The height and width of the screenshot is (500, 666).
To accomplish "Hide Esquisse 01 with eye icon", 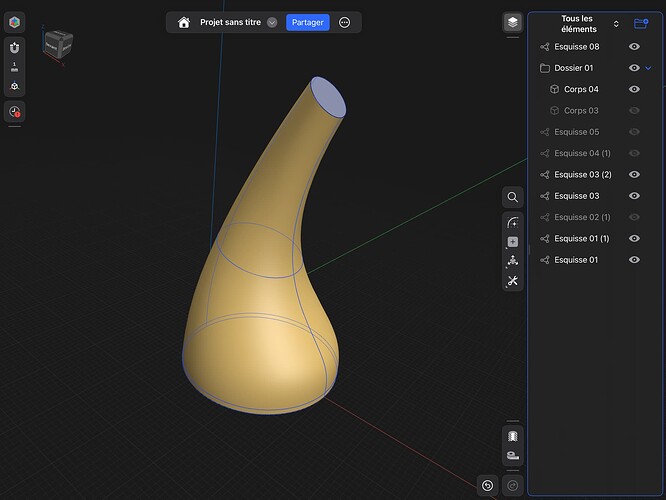I will [x=634, y=260].
